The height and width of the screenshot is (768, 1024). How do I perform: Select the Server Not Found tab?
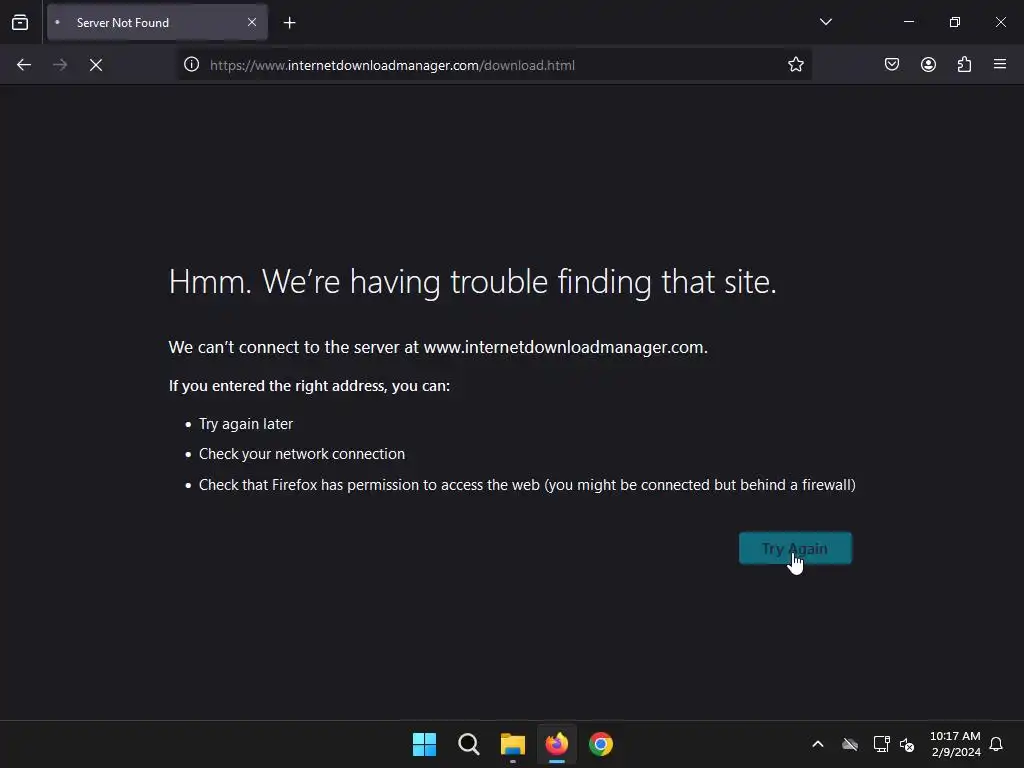point(157,22)
